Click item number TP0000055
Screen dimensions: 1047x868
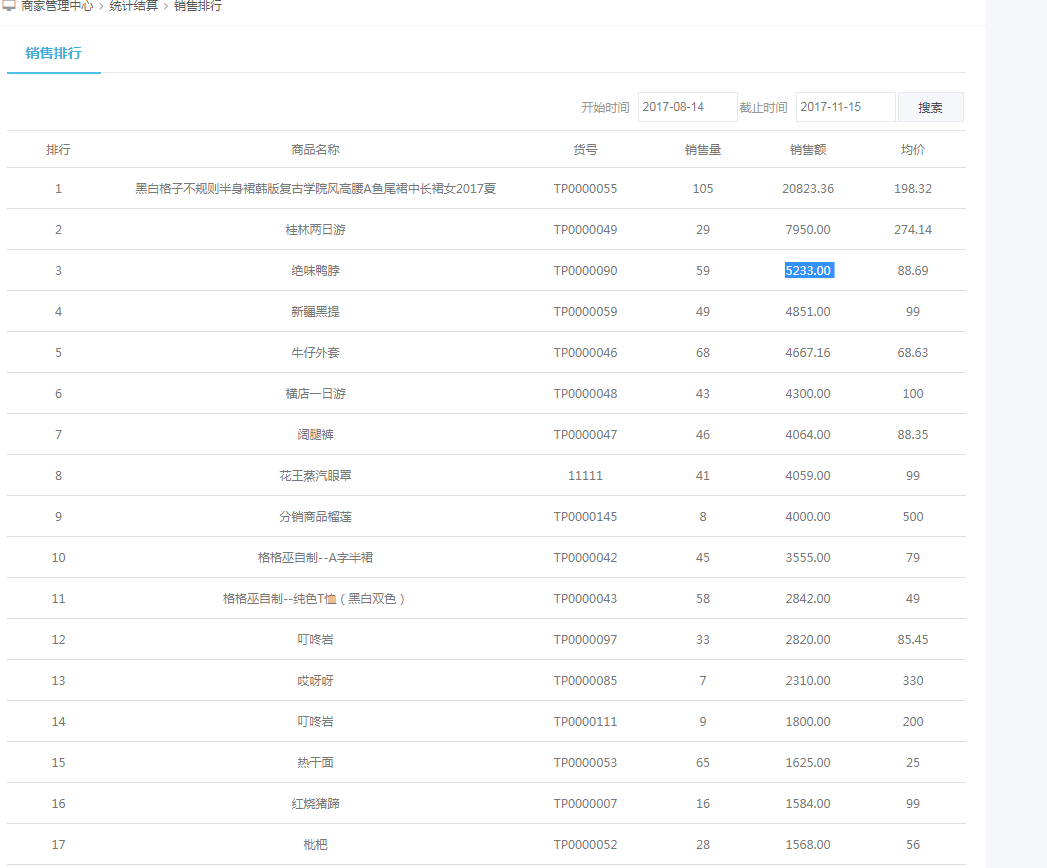[x=585, y=189]
